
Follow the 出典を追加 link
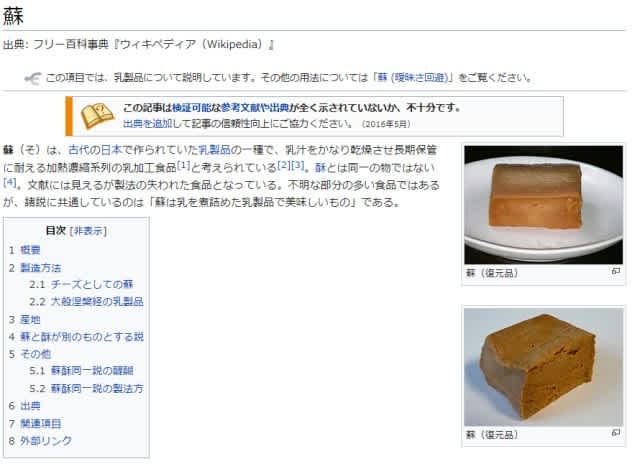tap(147, 124)
